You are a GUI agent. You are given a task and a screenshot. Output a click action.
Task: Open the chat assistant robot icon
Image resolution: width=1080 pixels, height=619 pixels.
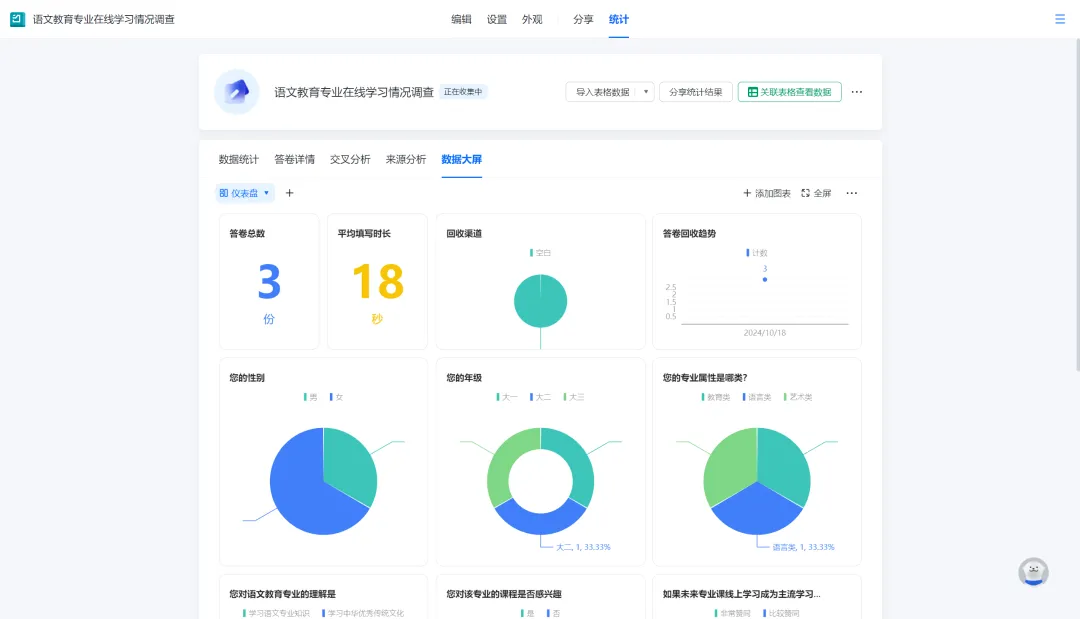pos(1033,571)
